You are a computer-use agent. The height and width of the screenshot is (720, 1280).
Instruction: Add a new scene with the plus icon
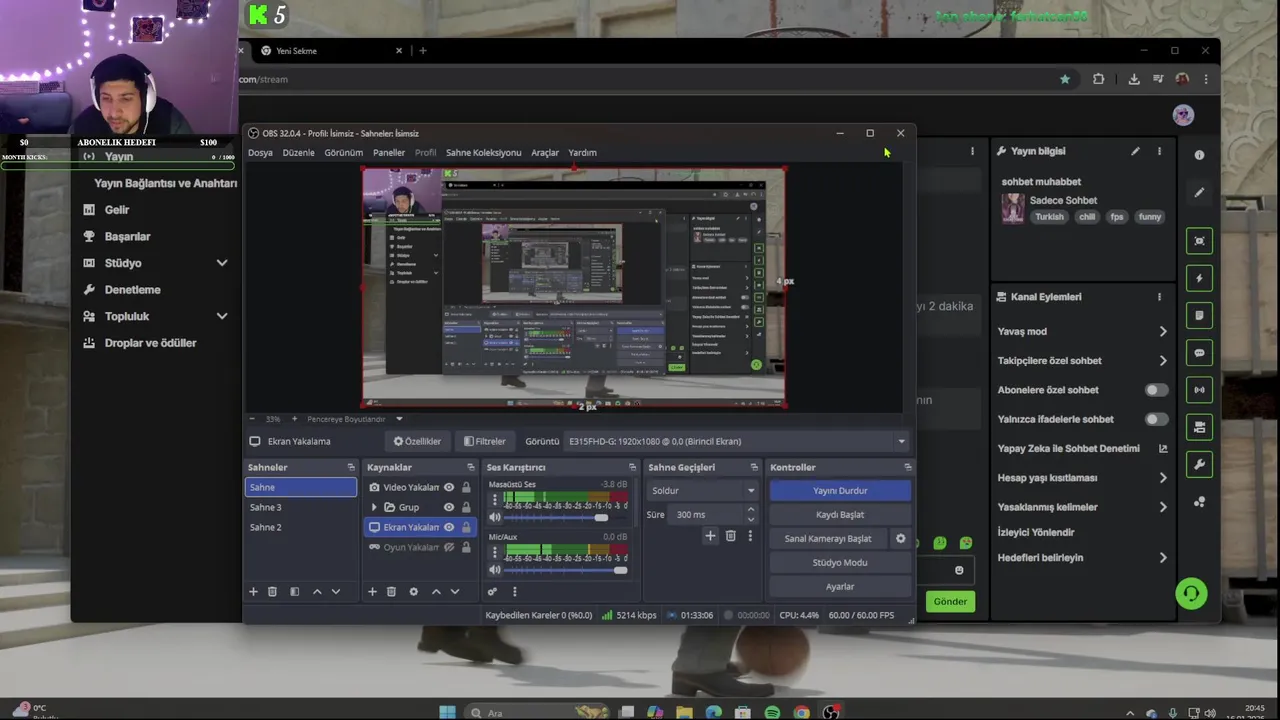(253, 592)
